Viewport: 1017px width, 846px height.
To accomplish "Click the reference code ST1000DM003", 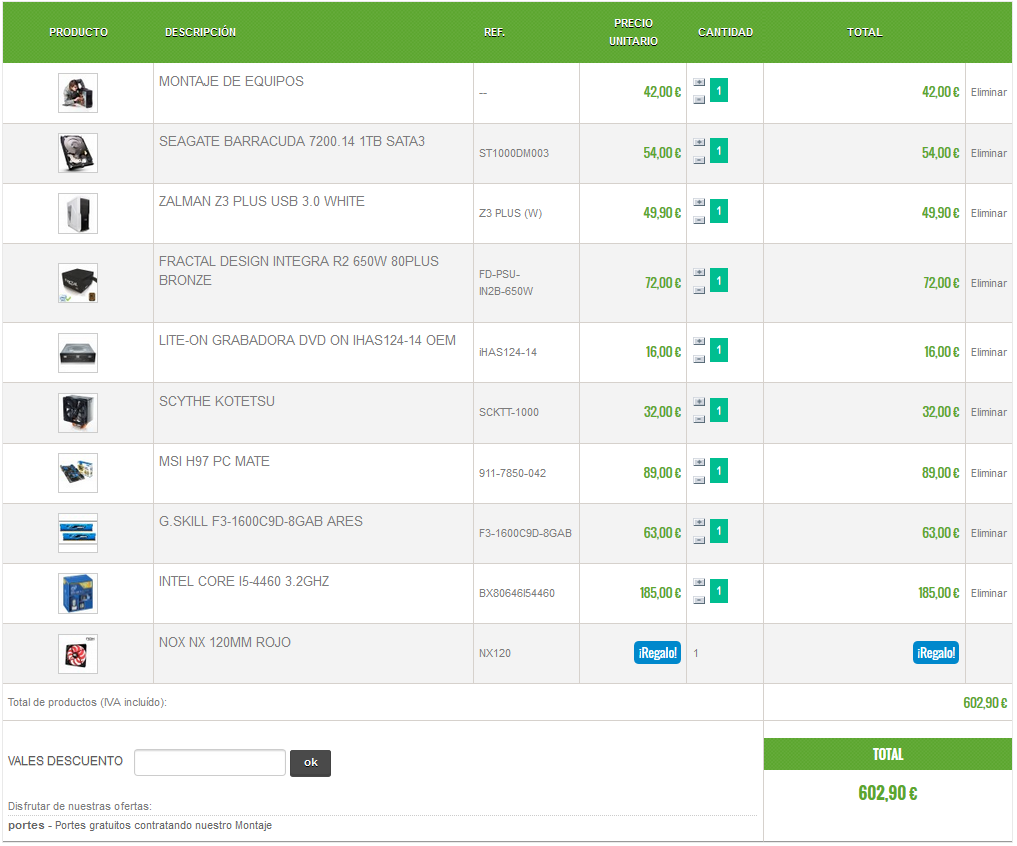I will (x=514, y=154).
